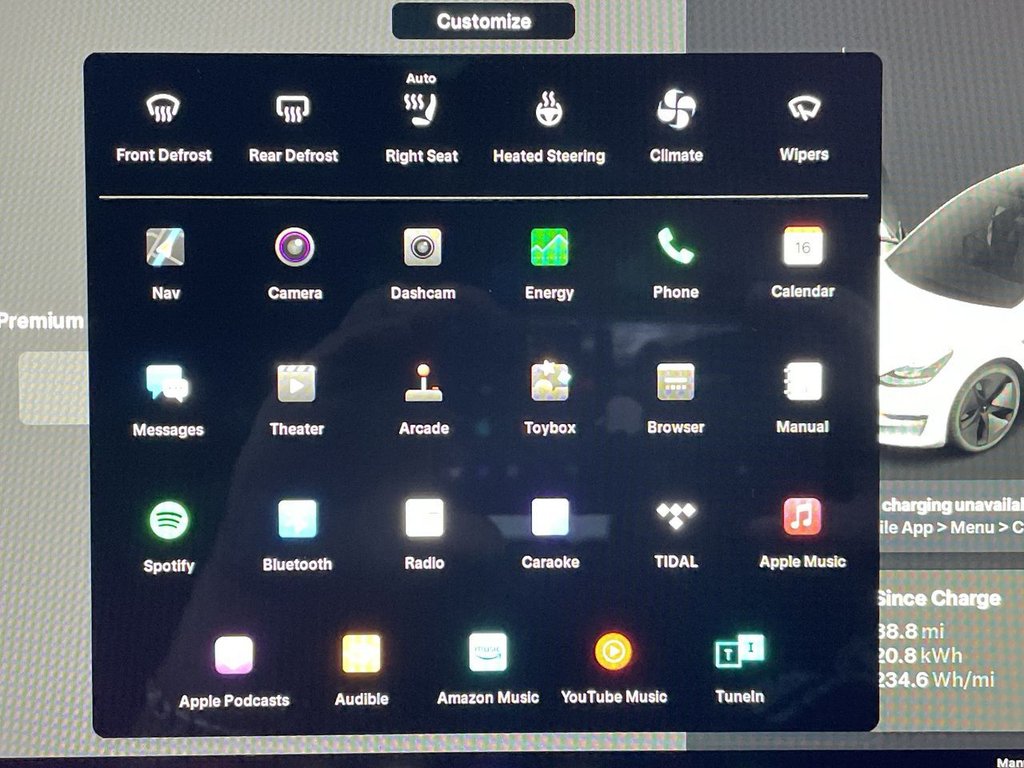Toggle the Rear Defrost control
1024x768 pixels.
293,110
